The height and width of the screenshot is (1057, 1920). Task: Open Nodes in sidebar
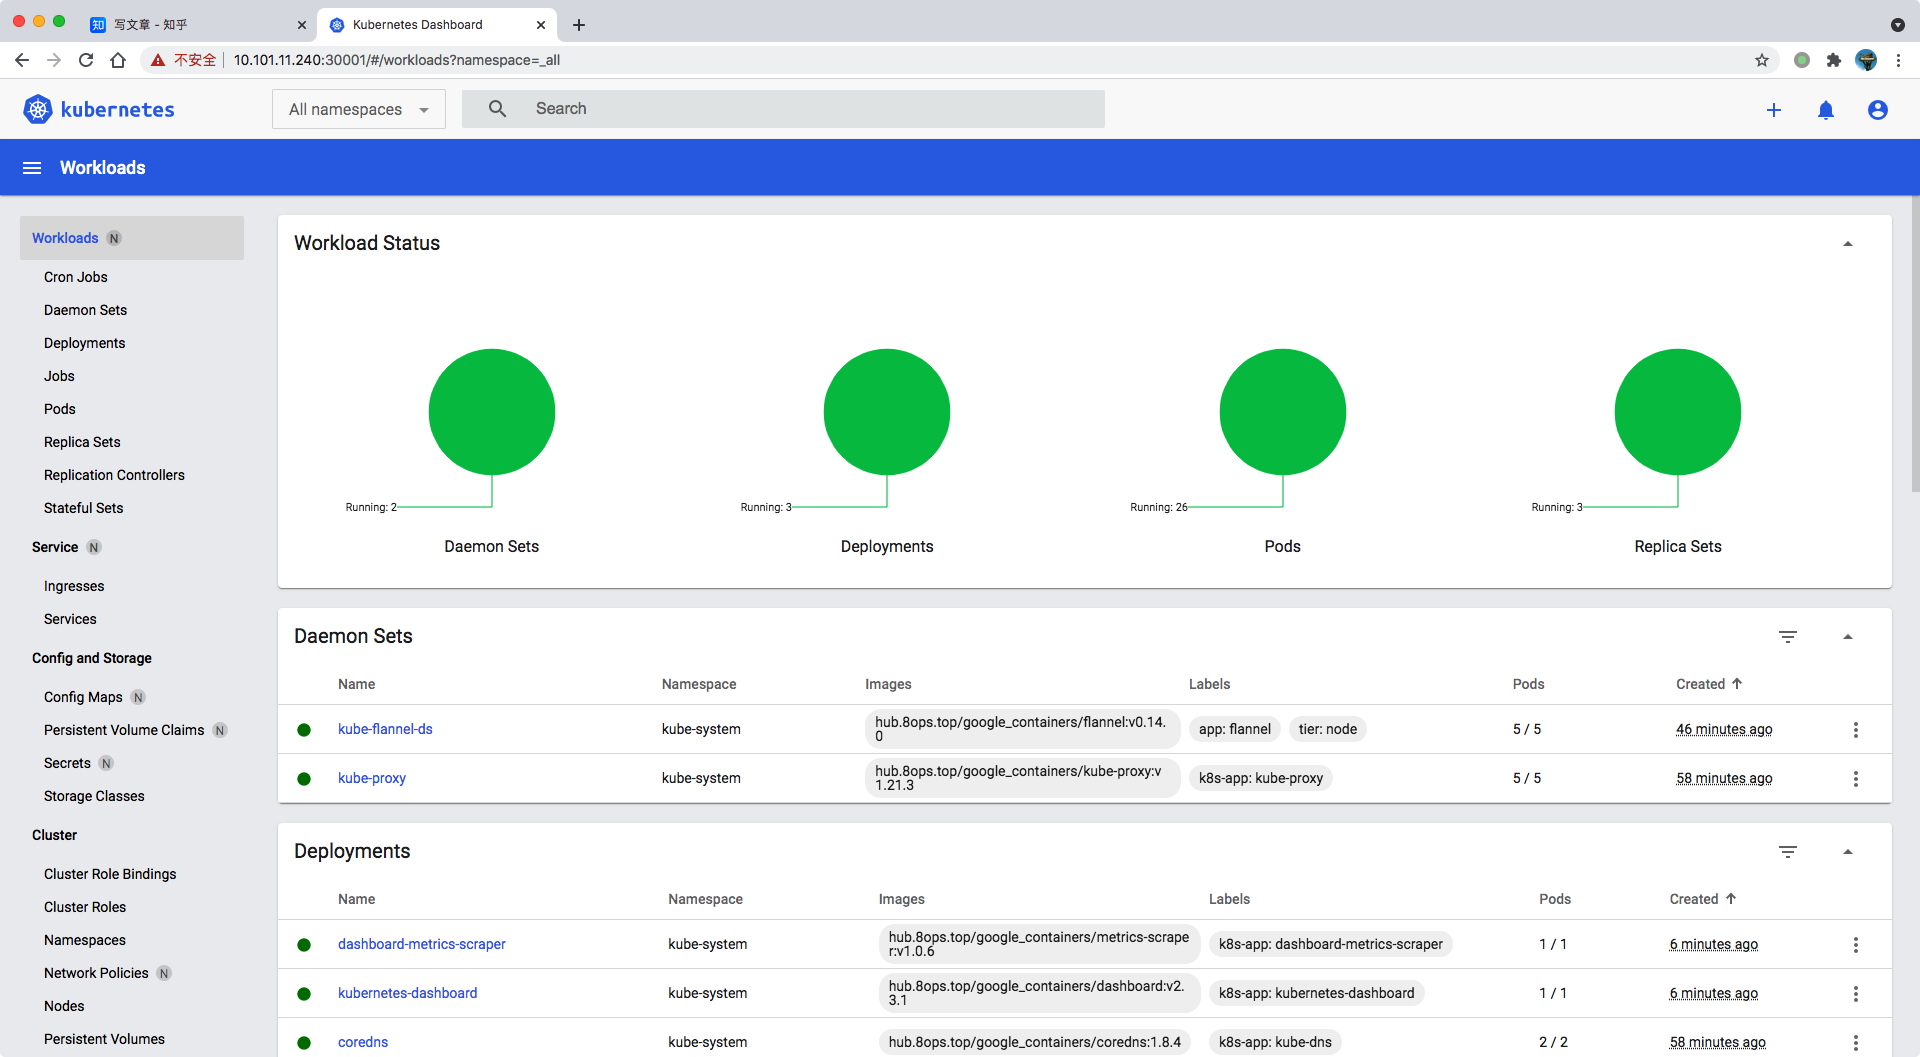point(64,1006)
